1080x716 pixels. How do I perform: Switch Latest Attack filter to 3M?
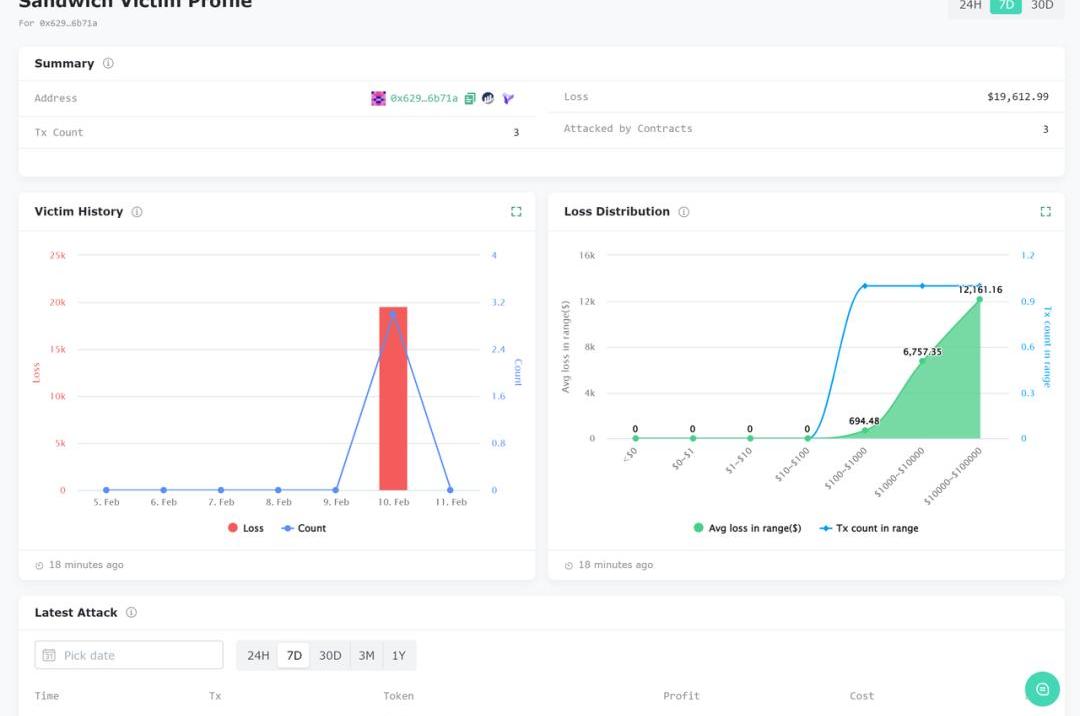pyautogui.click(x=366, y=655)
